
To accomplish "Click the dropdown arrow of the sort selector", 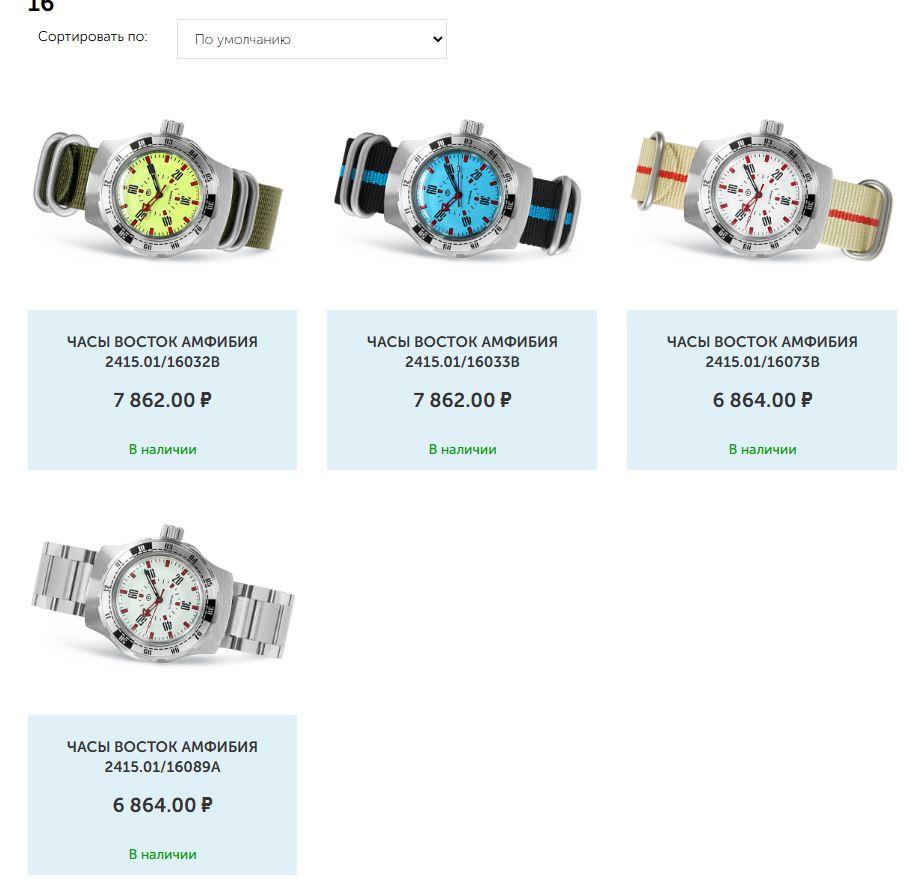I will click(x=437, y=39).
